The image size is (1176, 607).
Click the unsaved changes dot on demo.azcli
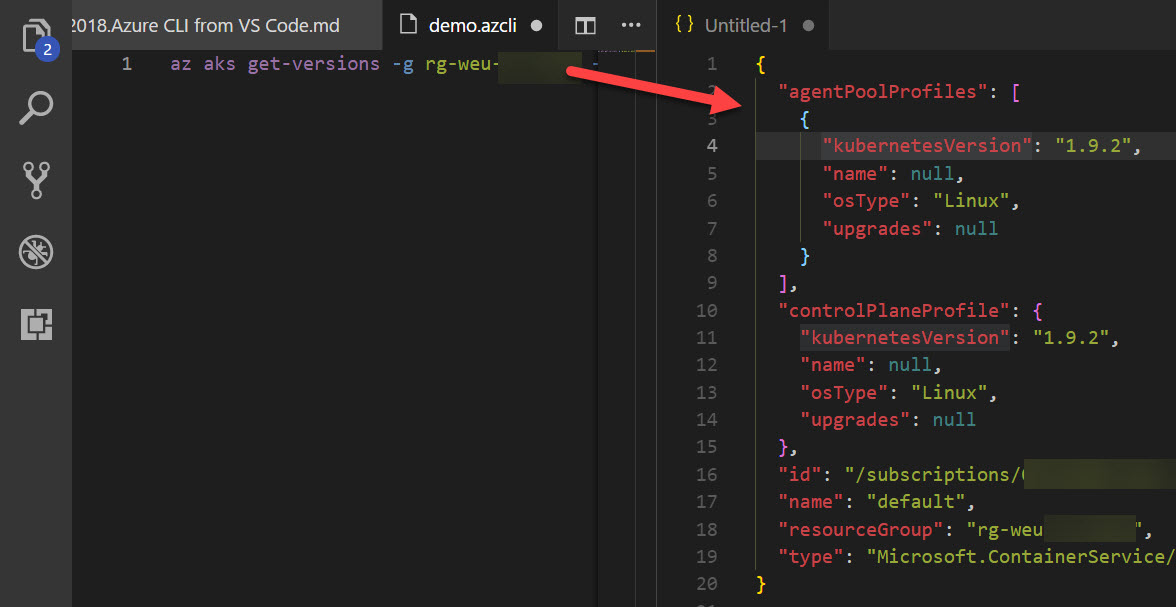(x=536, y=25)
